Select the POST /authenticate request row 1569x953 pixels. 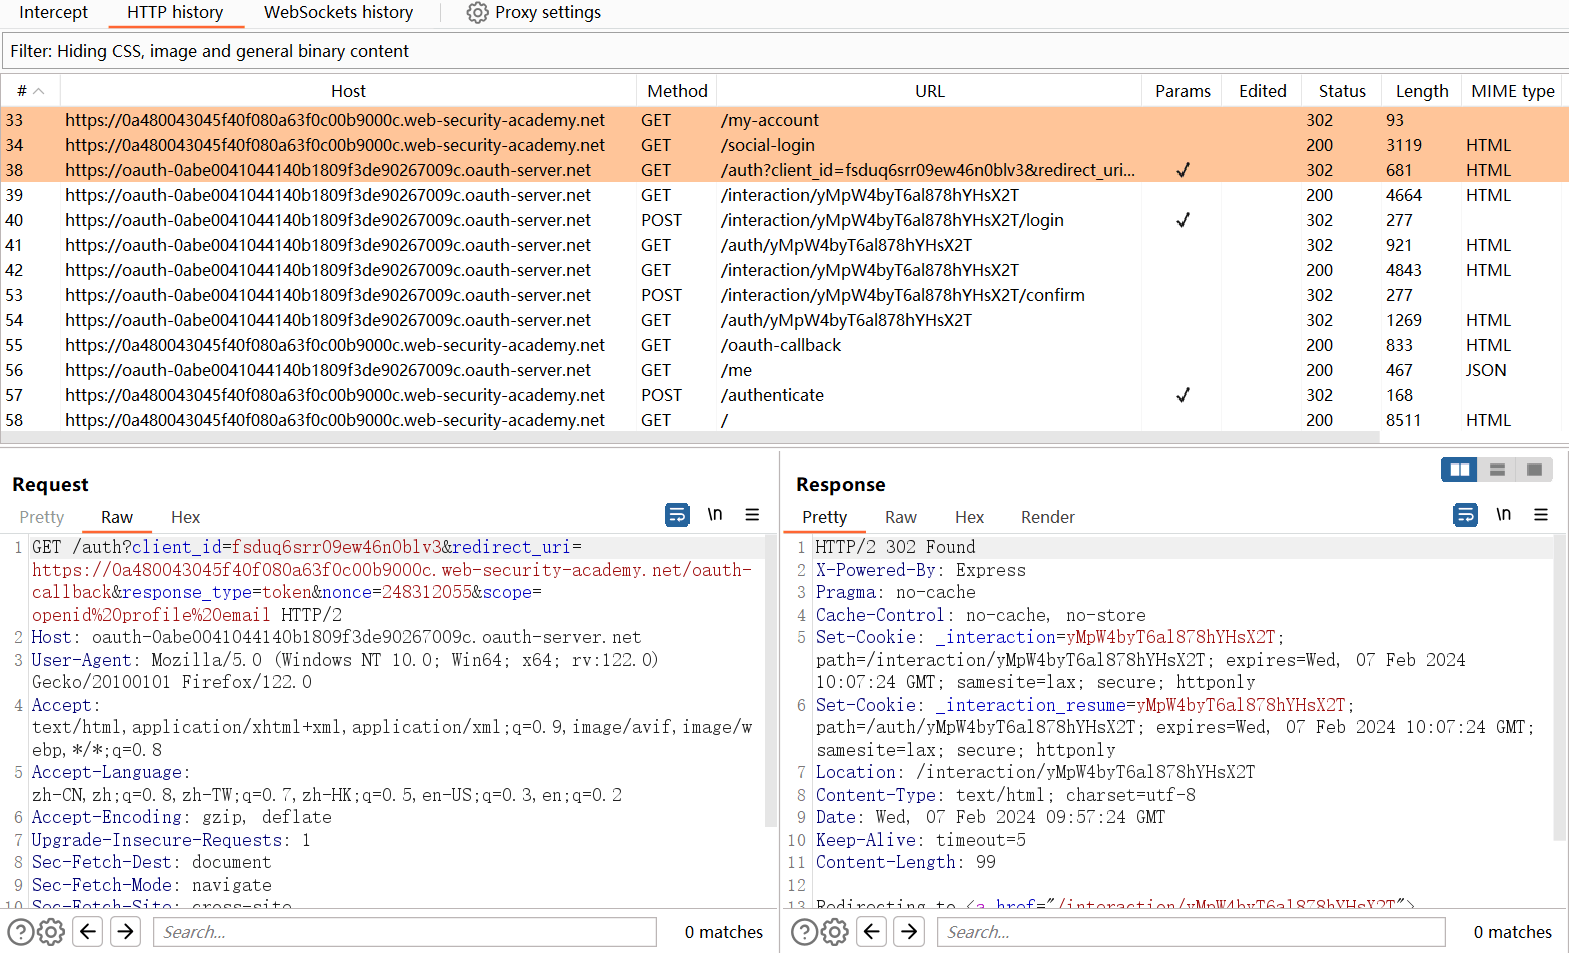pos(772,395)
